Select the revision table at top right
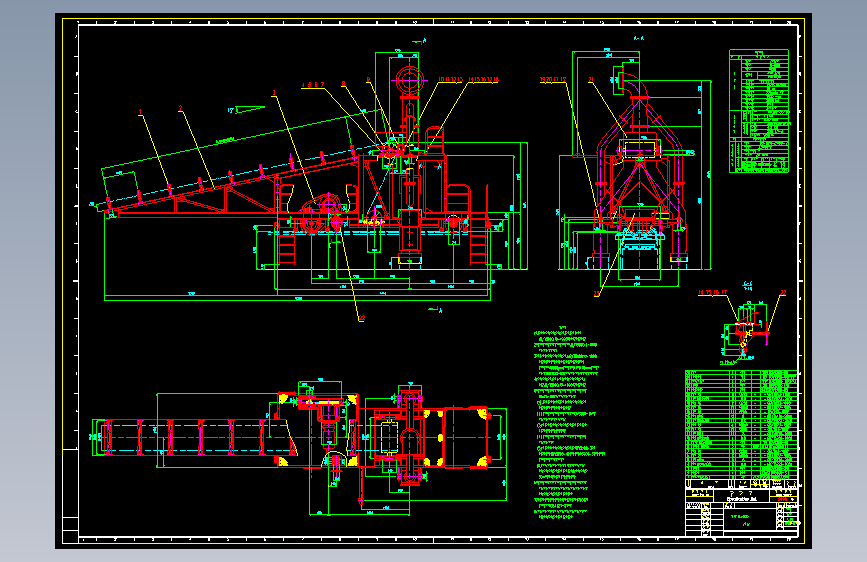The height and width of the screenshot is (562, 867). (x=759, y=111)
